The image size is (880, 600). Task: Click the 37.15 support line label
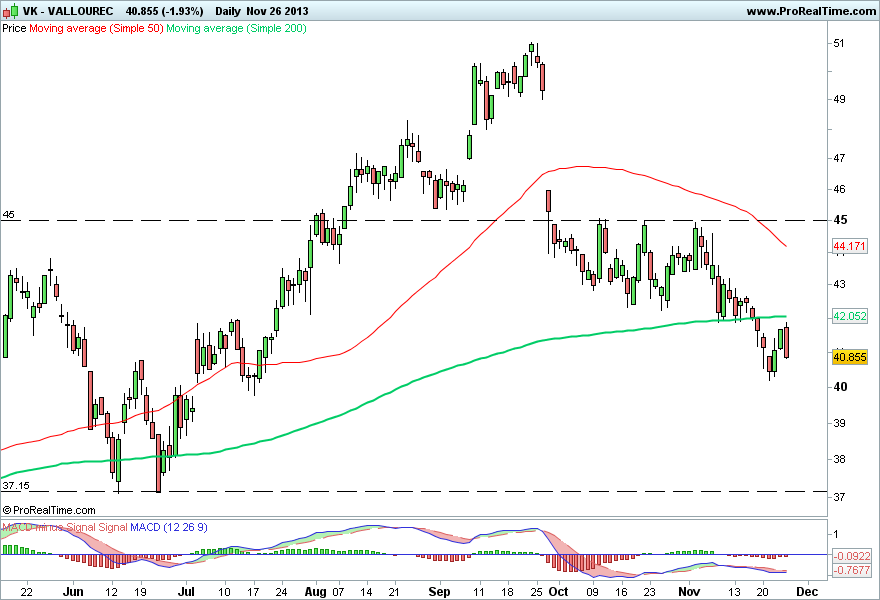16,486
